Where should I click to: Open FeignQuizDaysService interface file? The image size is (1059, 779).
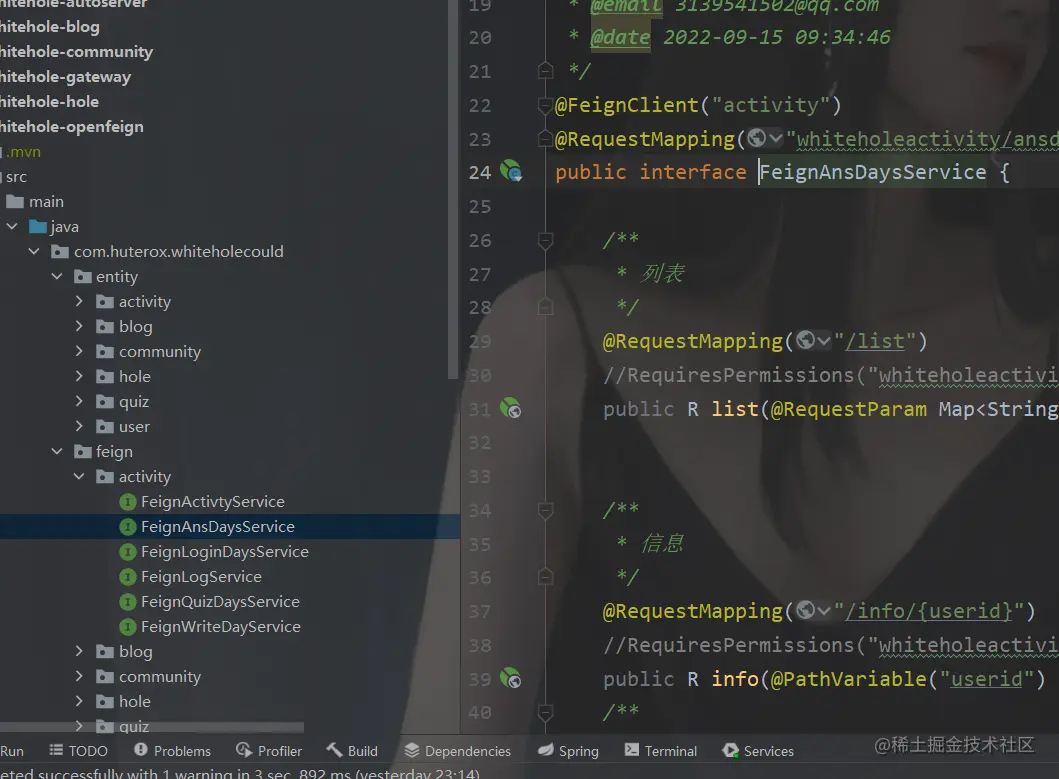click(219, 602)
